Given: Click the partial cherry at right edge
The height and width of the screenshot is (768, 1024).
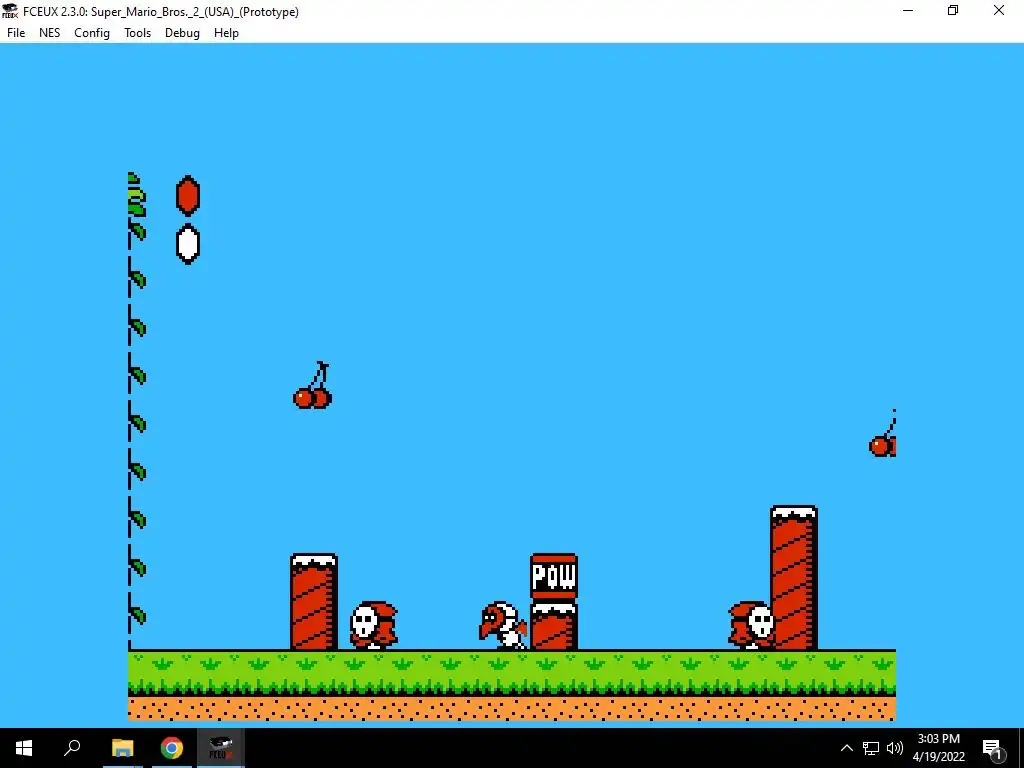Looking at the screenshot, I should (x=883, y=434).
